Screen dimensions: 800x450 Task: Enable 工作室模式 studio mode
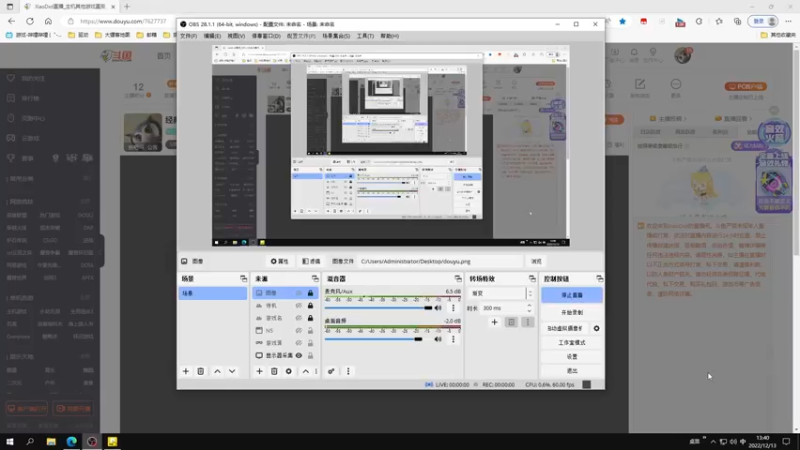click(x=571, y=343)
